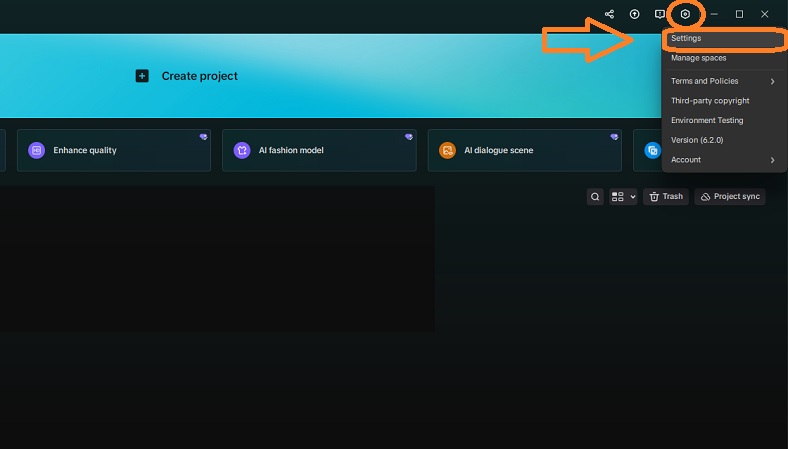Click the search magnifier icon
The height and width of the screenshot is (449, 788).
pos(595,197)
